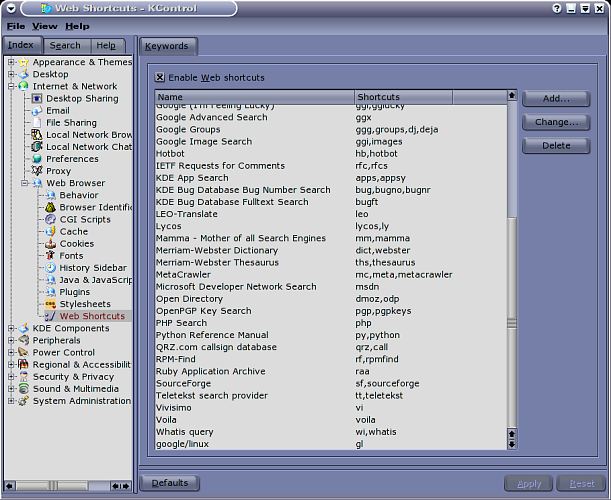Image resolution: width=611 pixels, height=500 pixels.
Task: Click the History Sidebar clock icon
Action: 50,268
